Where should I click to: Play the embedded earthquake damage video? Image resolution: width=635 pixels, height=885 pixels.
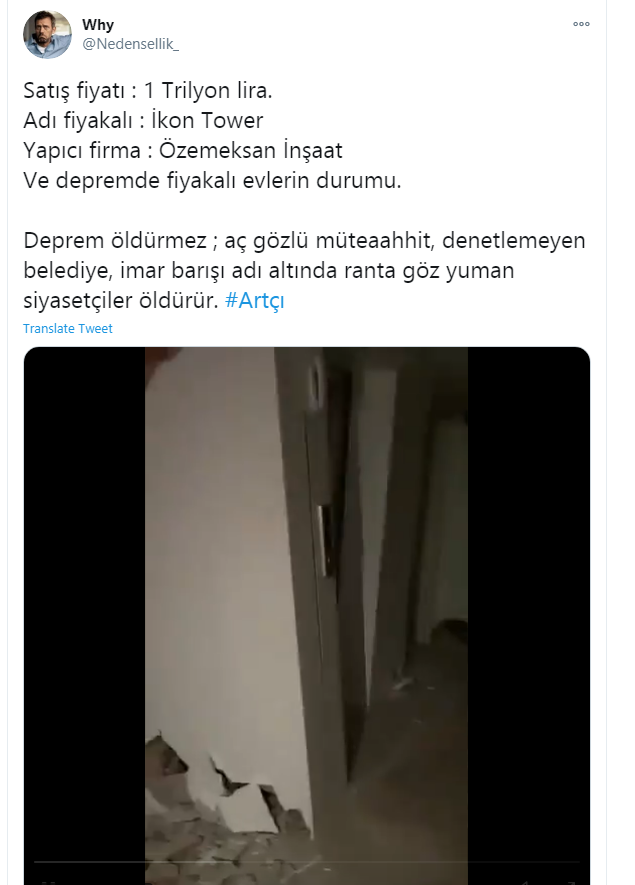tap(306, 615)
